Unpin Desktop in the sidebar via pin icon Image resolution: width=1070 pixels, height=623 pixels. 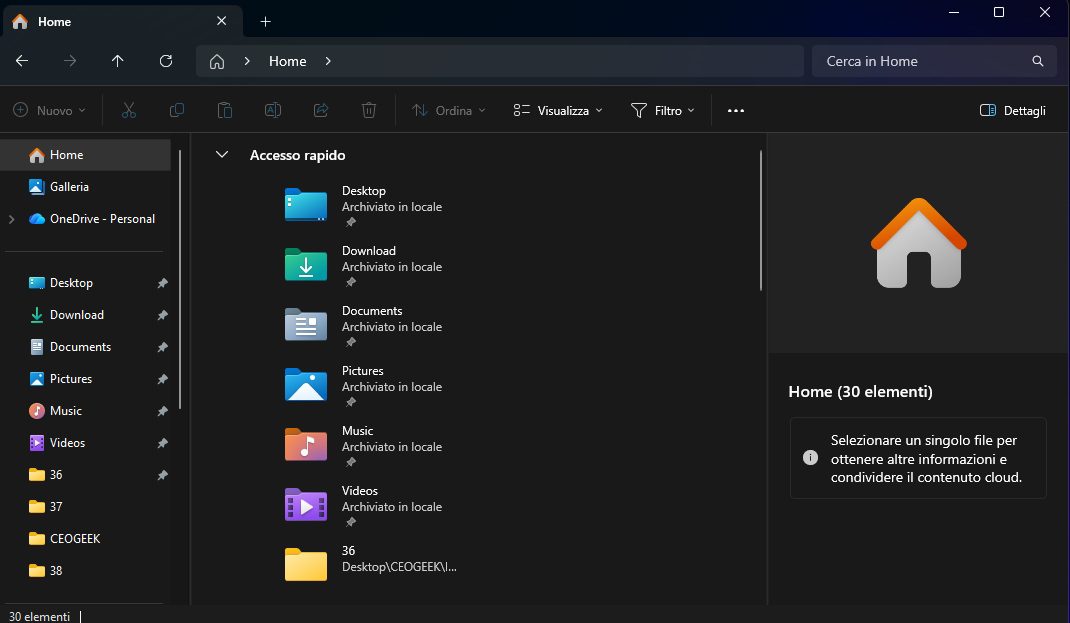(x=162, y=283)
